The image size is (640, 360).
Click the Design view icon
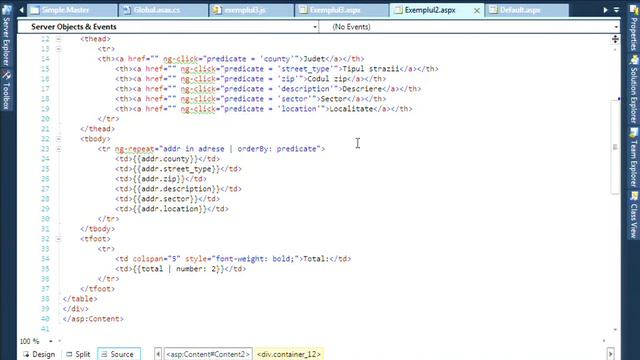[x=26, y=354]
